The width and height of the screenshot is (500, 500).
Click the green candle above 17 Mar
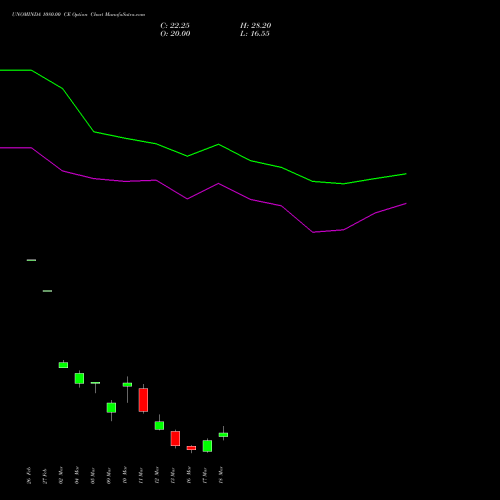207,446
